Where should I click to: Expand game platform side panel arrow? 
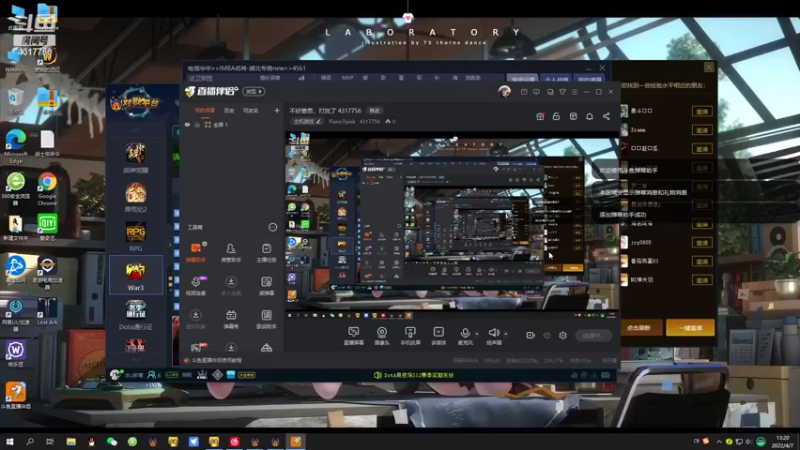pyautogui.click(x=170, y=245)
